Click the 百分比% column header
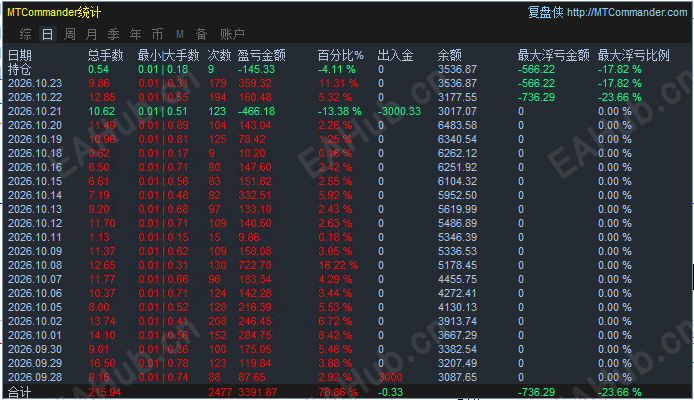 pos(340,55)
